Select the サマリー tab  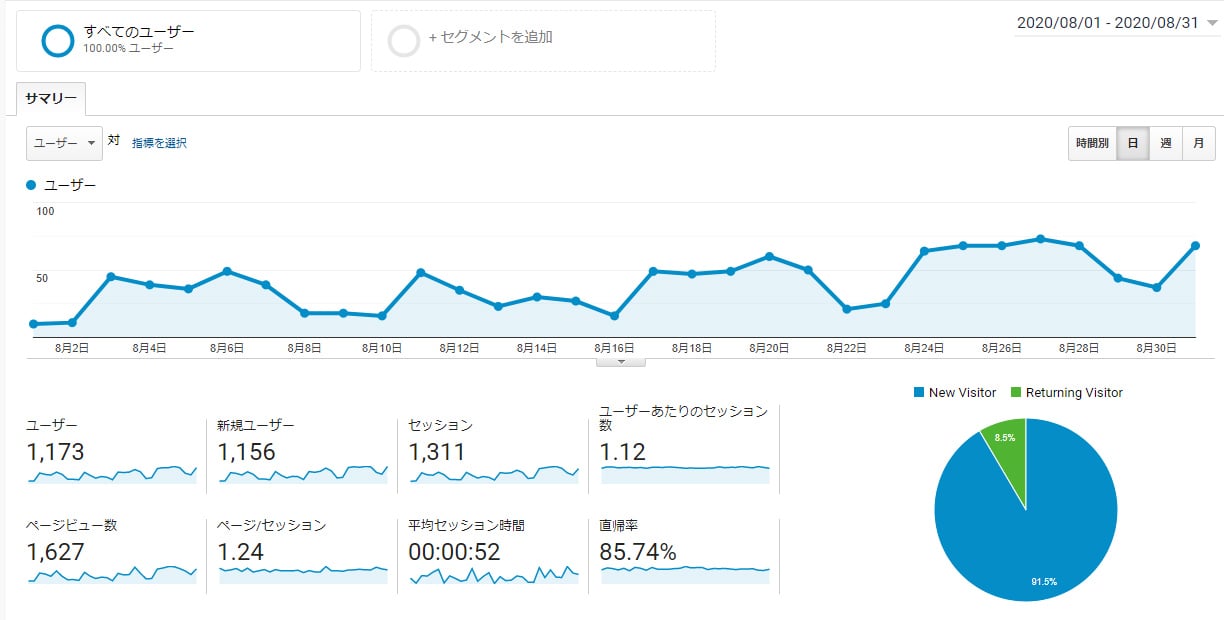tap(49, 99)
